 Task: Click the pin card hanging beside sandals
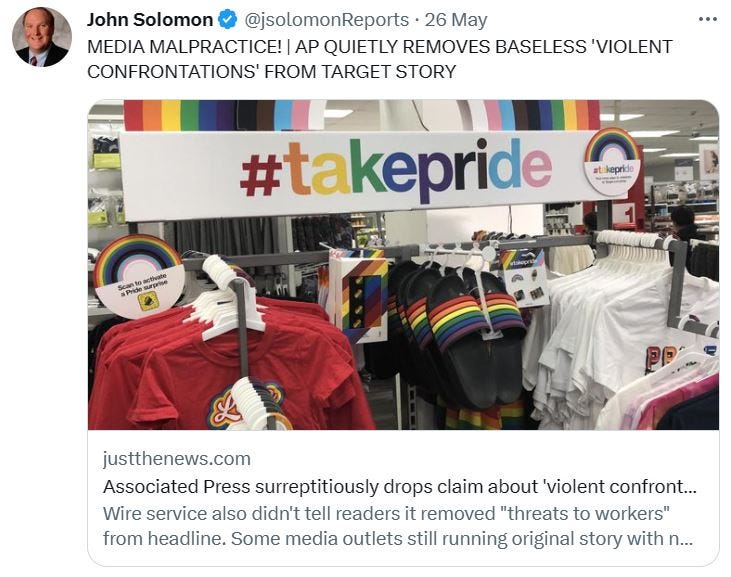pos(524,278)
